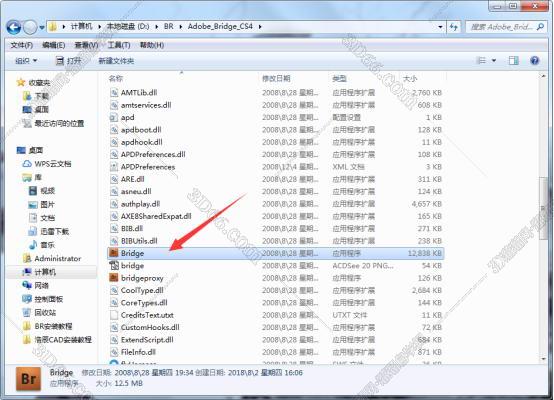Go back with the blue Back arrow
Image resolution: width=554 pixels, height=400 pixels.
click(x=14, y=27)
